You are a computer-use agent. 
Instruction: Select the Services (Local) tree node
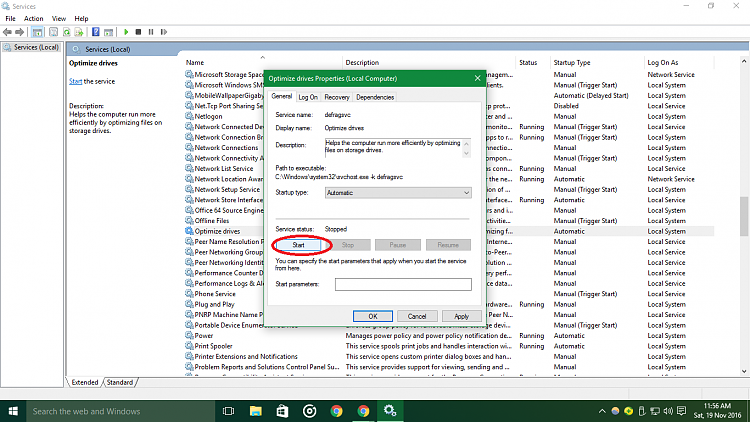point(31,47)
